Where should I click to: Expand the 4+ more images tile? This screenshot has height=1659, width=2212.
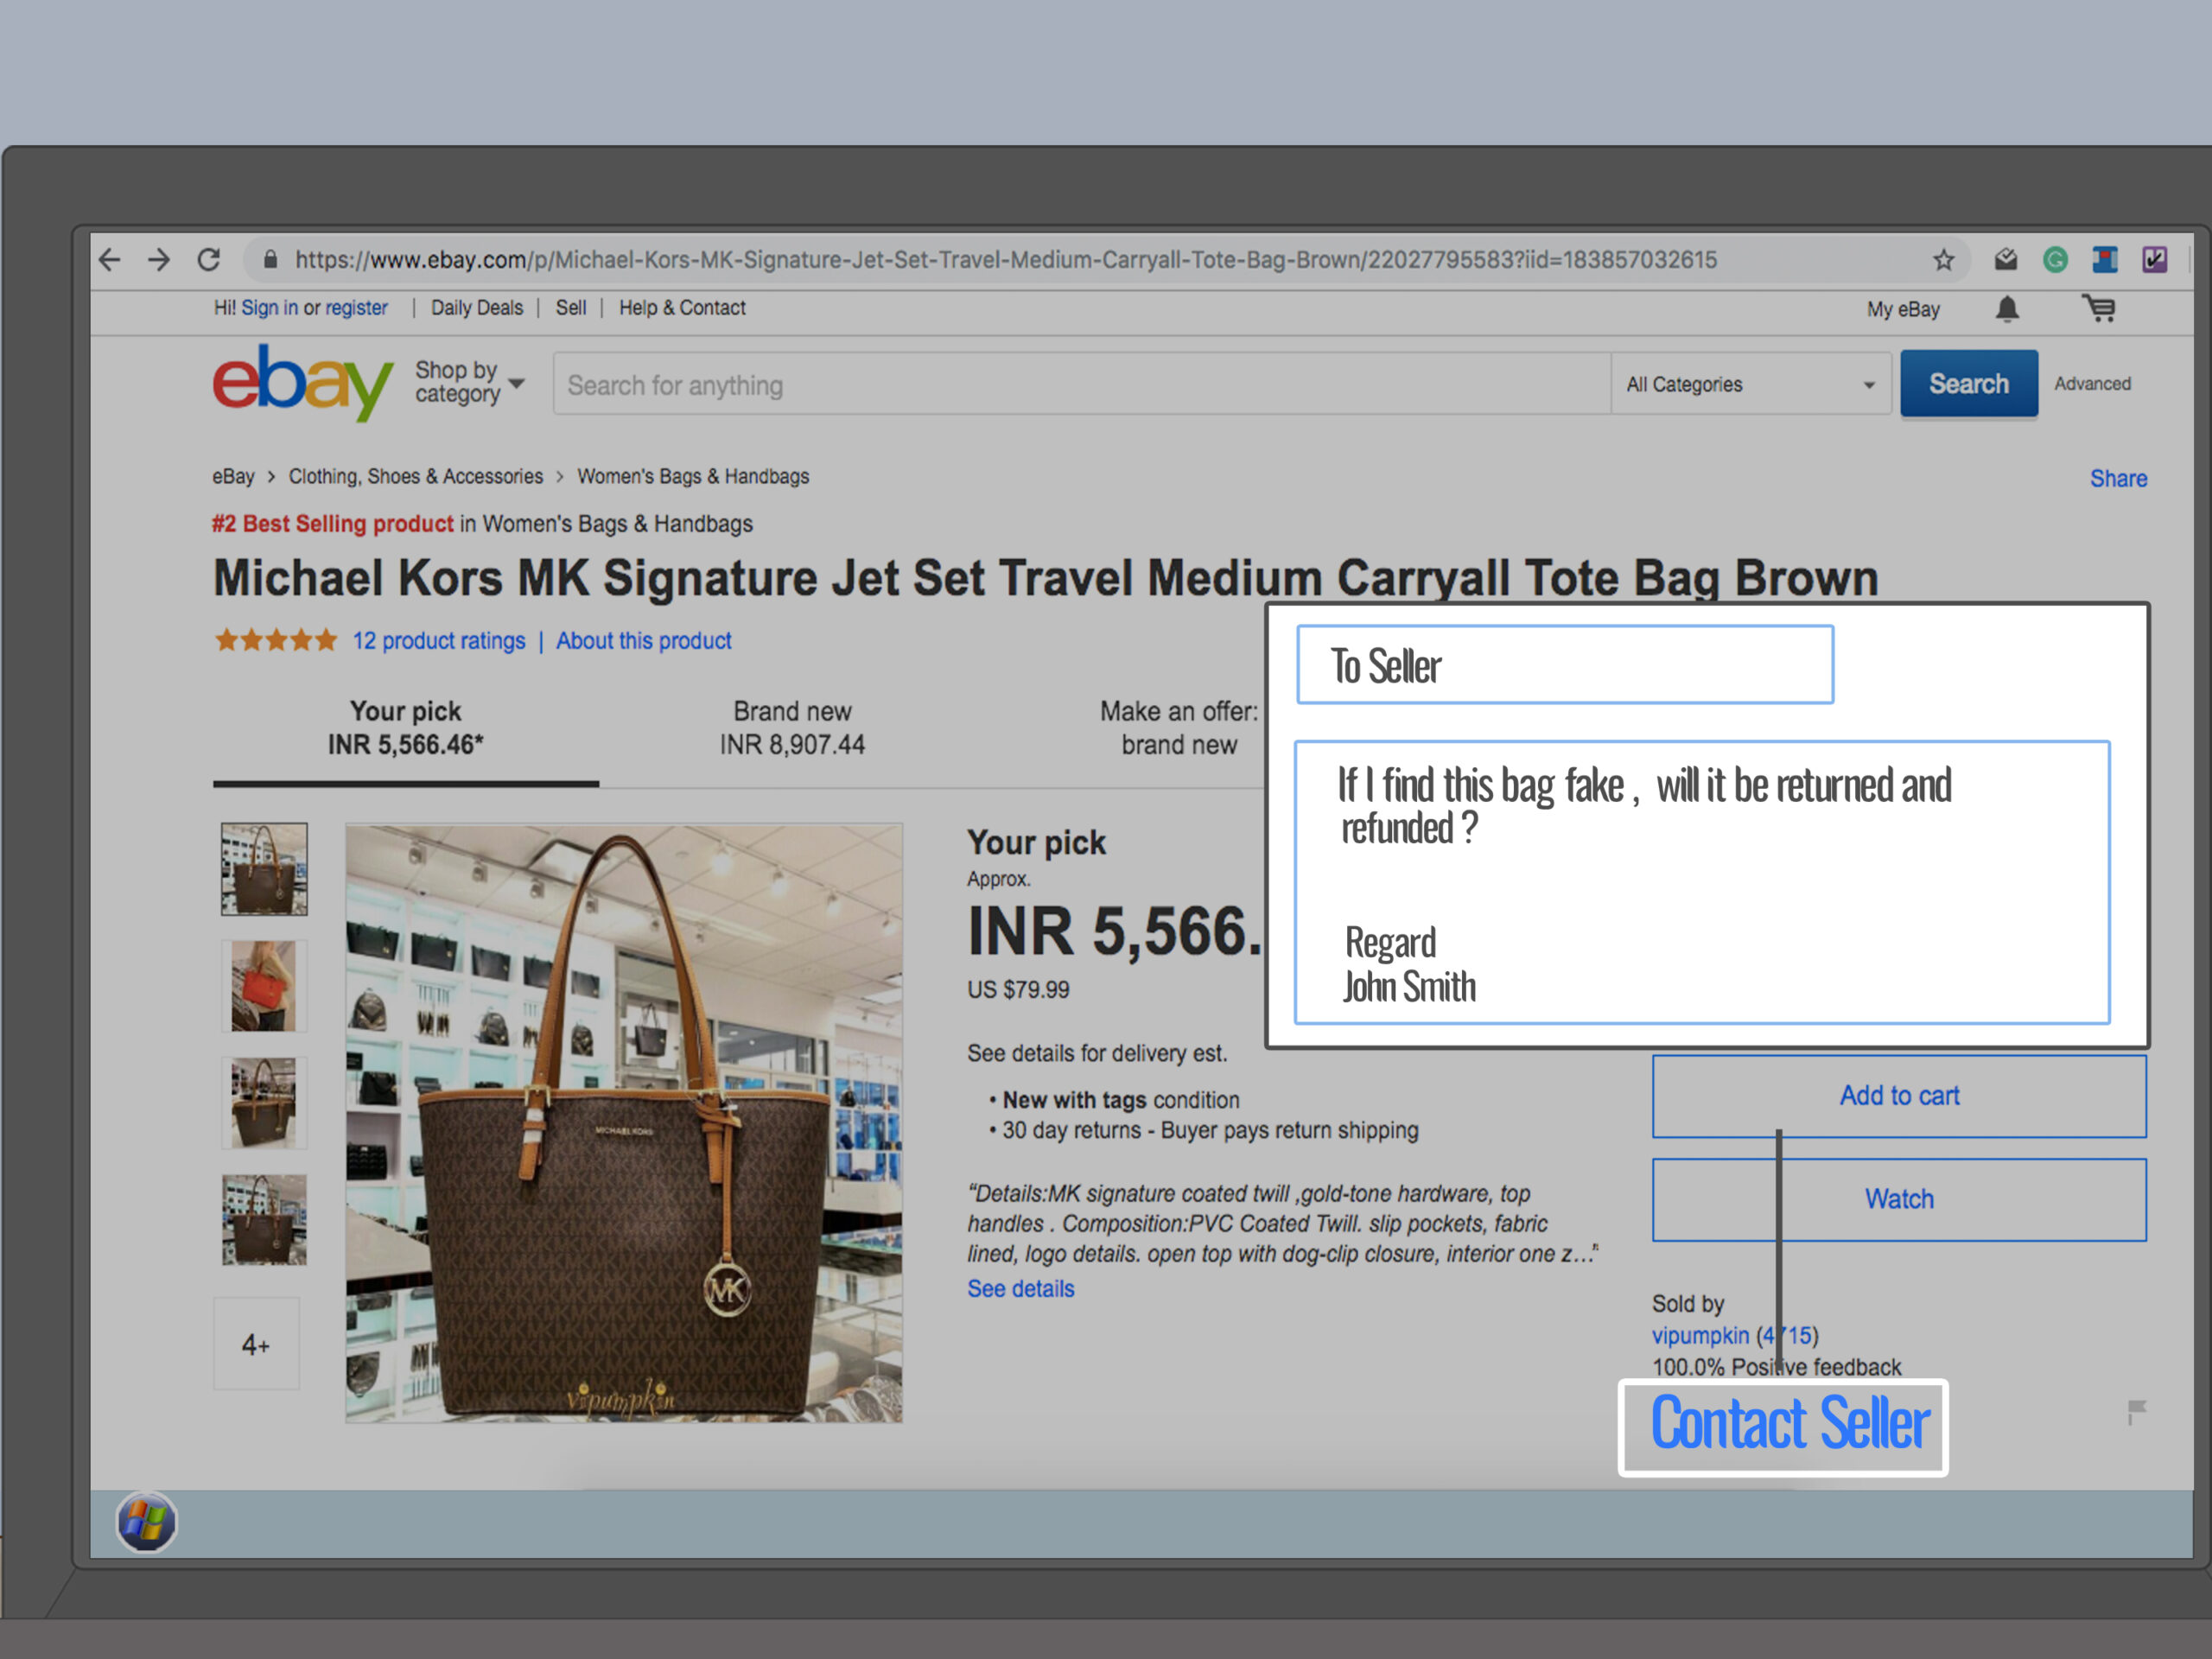click(256, 1344)
